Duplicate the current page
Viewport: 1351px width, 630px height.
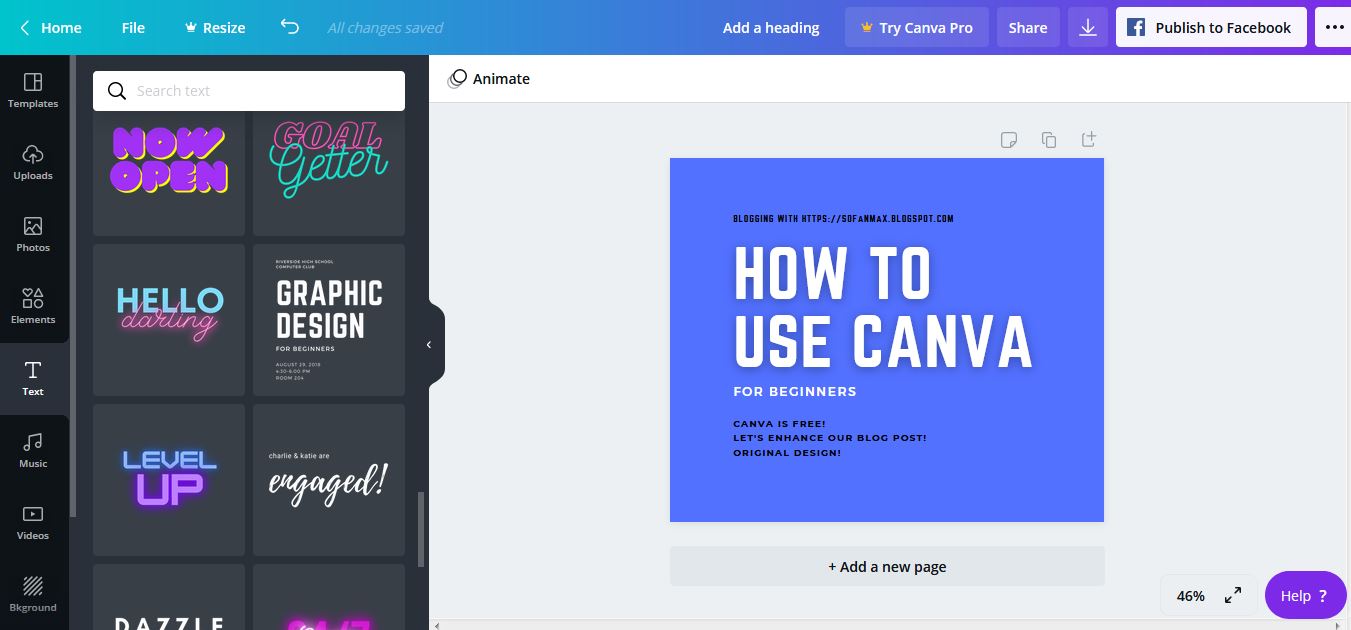pos(1048,140)
